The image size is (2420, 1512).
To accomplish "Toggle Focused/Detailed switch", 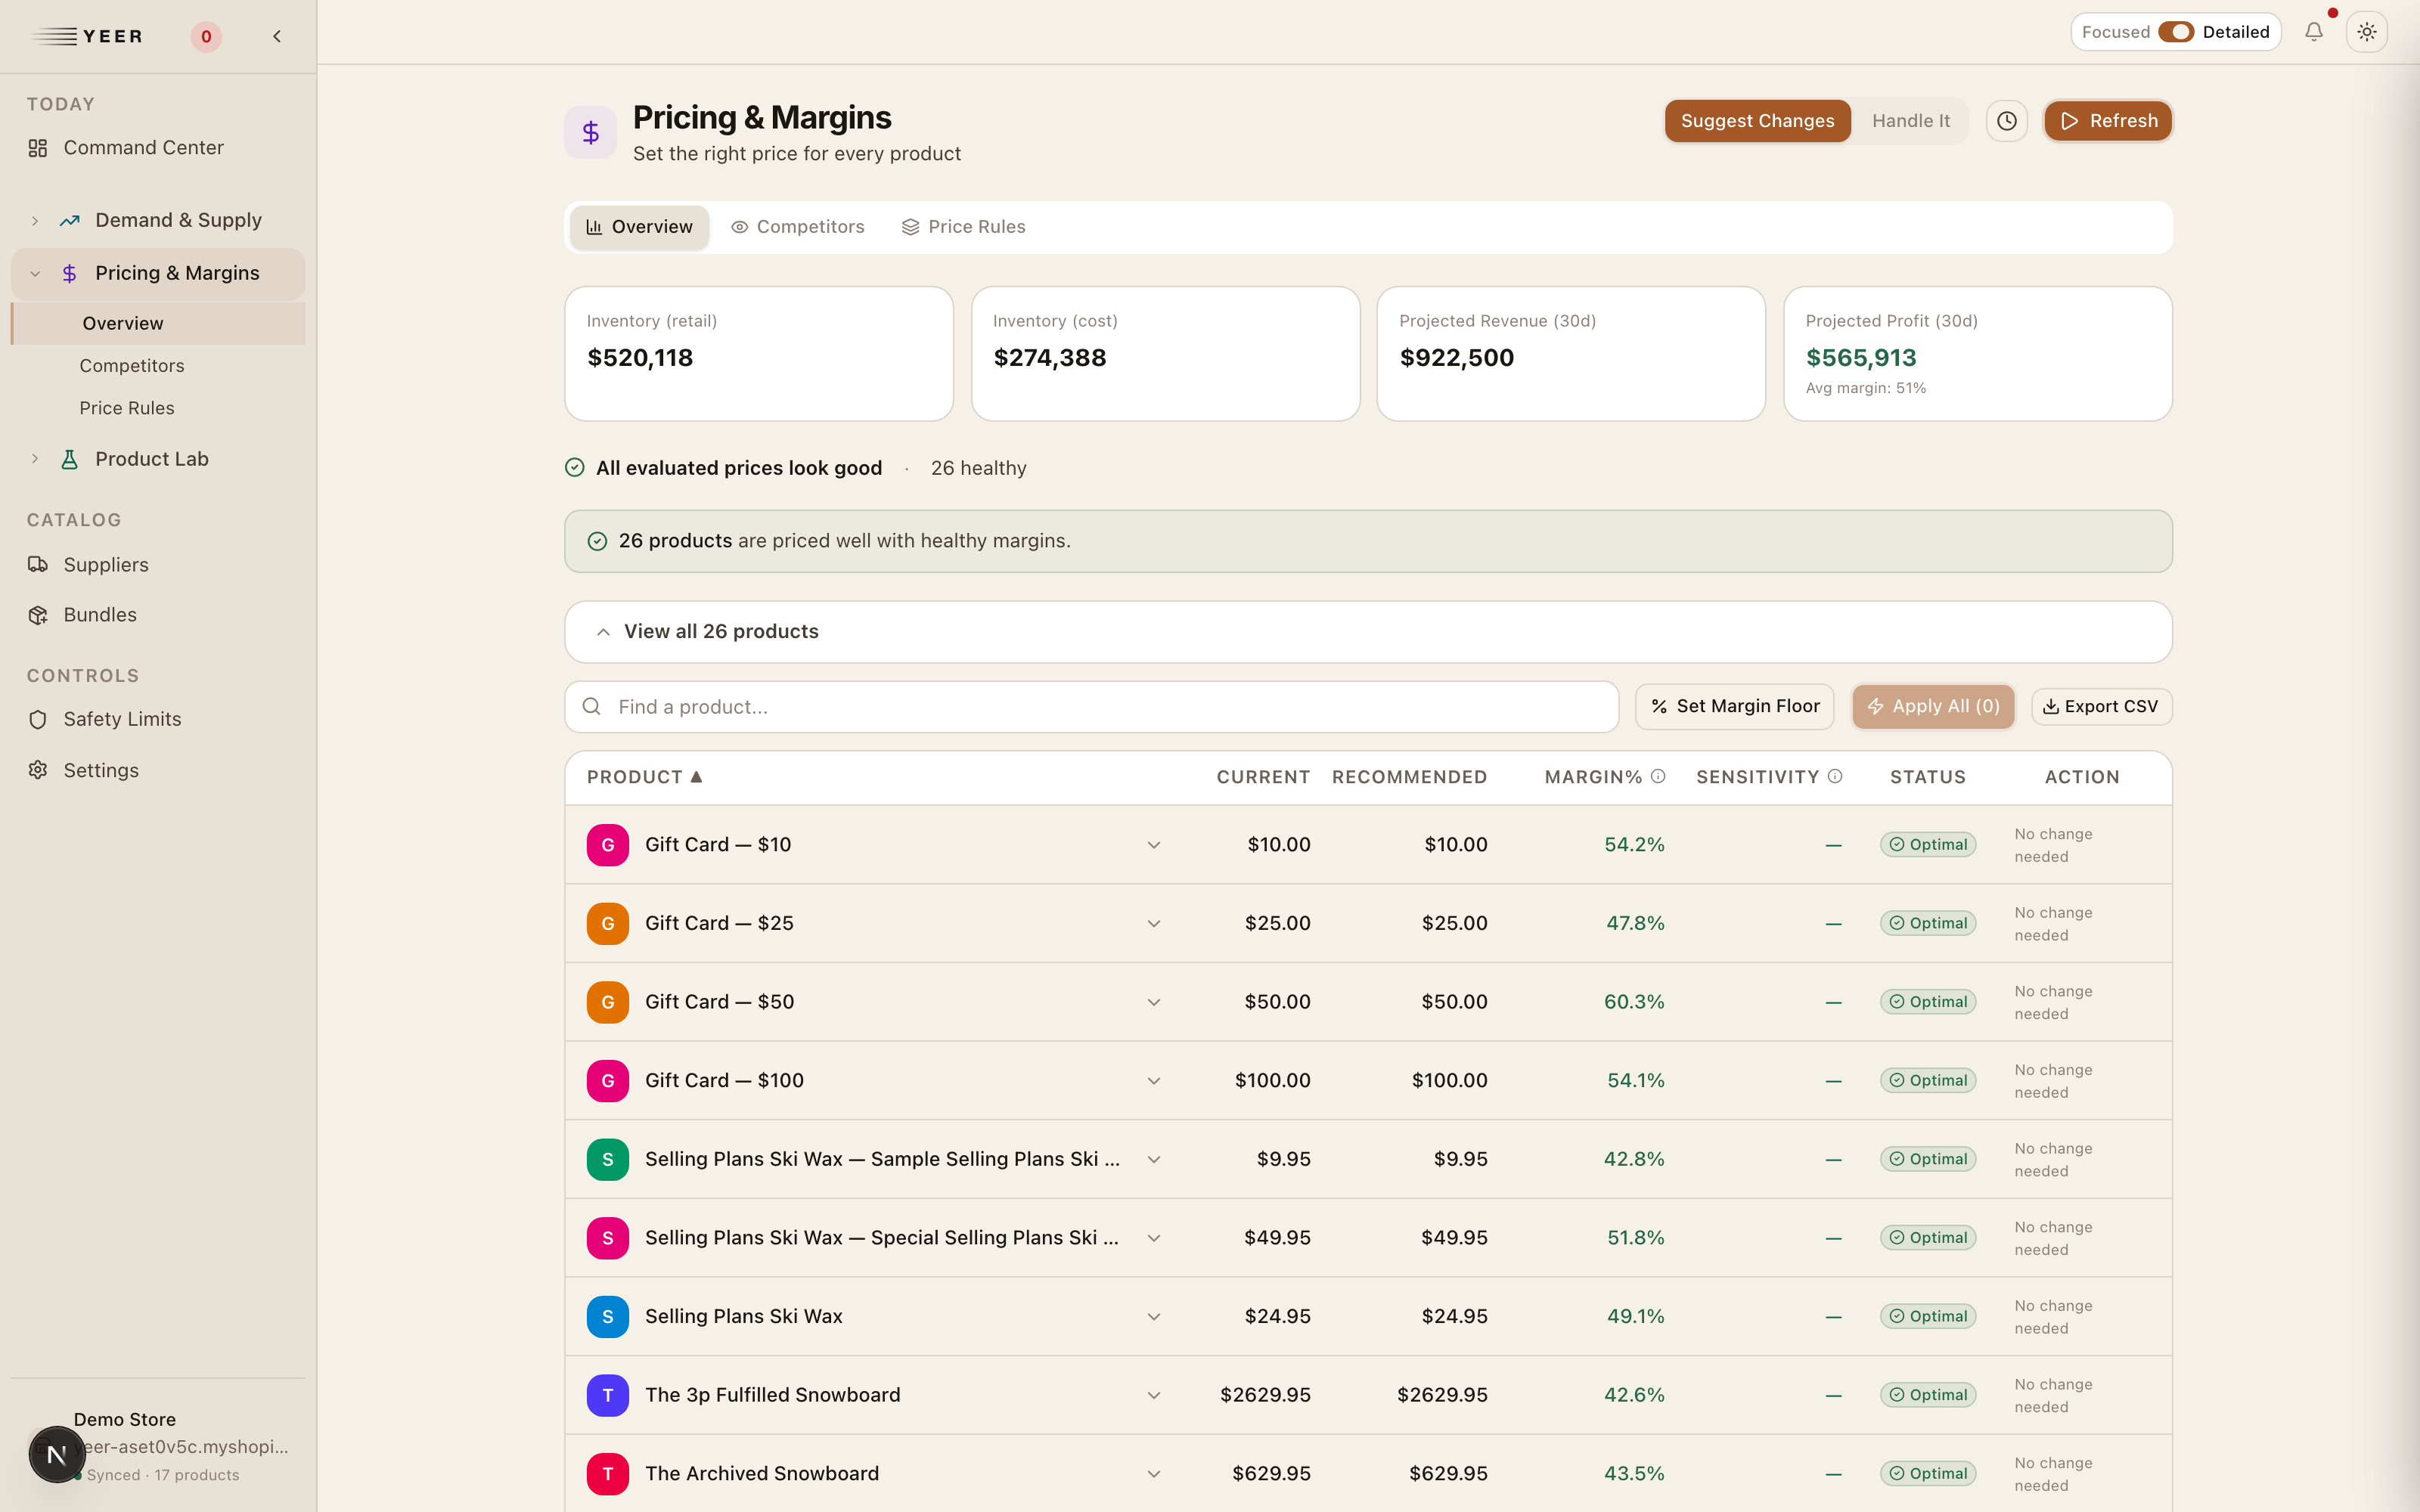I will [2175, 32].
